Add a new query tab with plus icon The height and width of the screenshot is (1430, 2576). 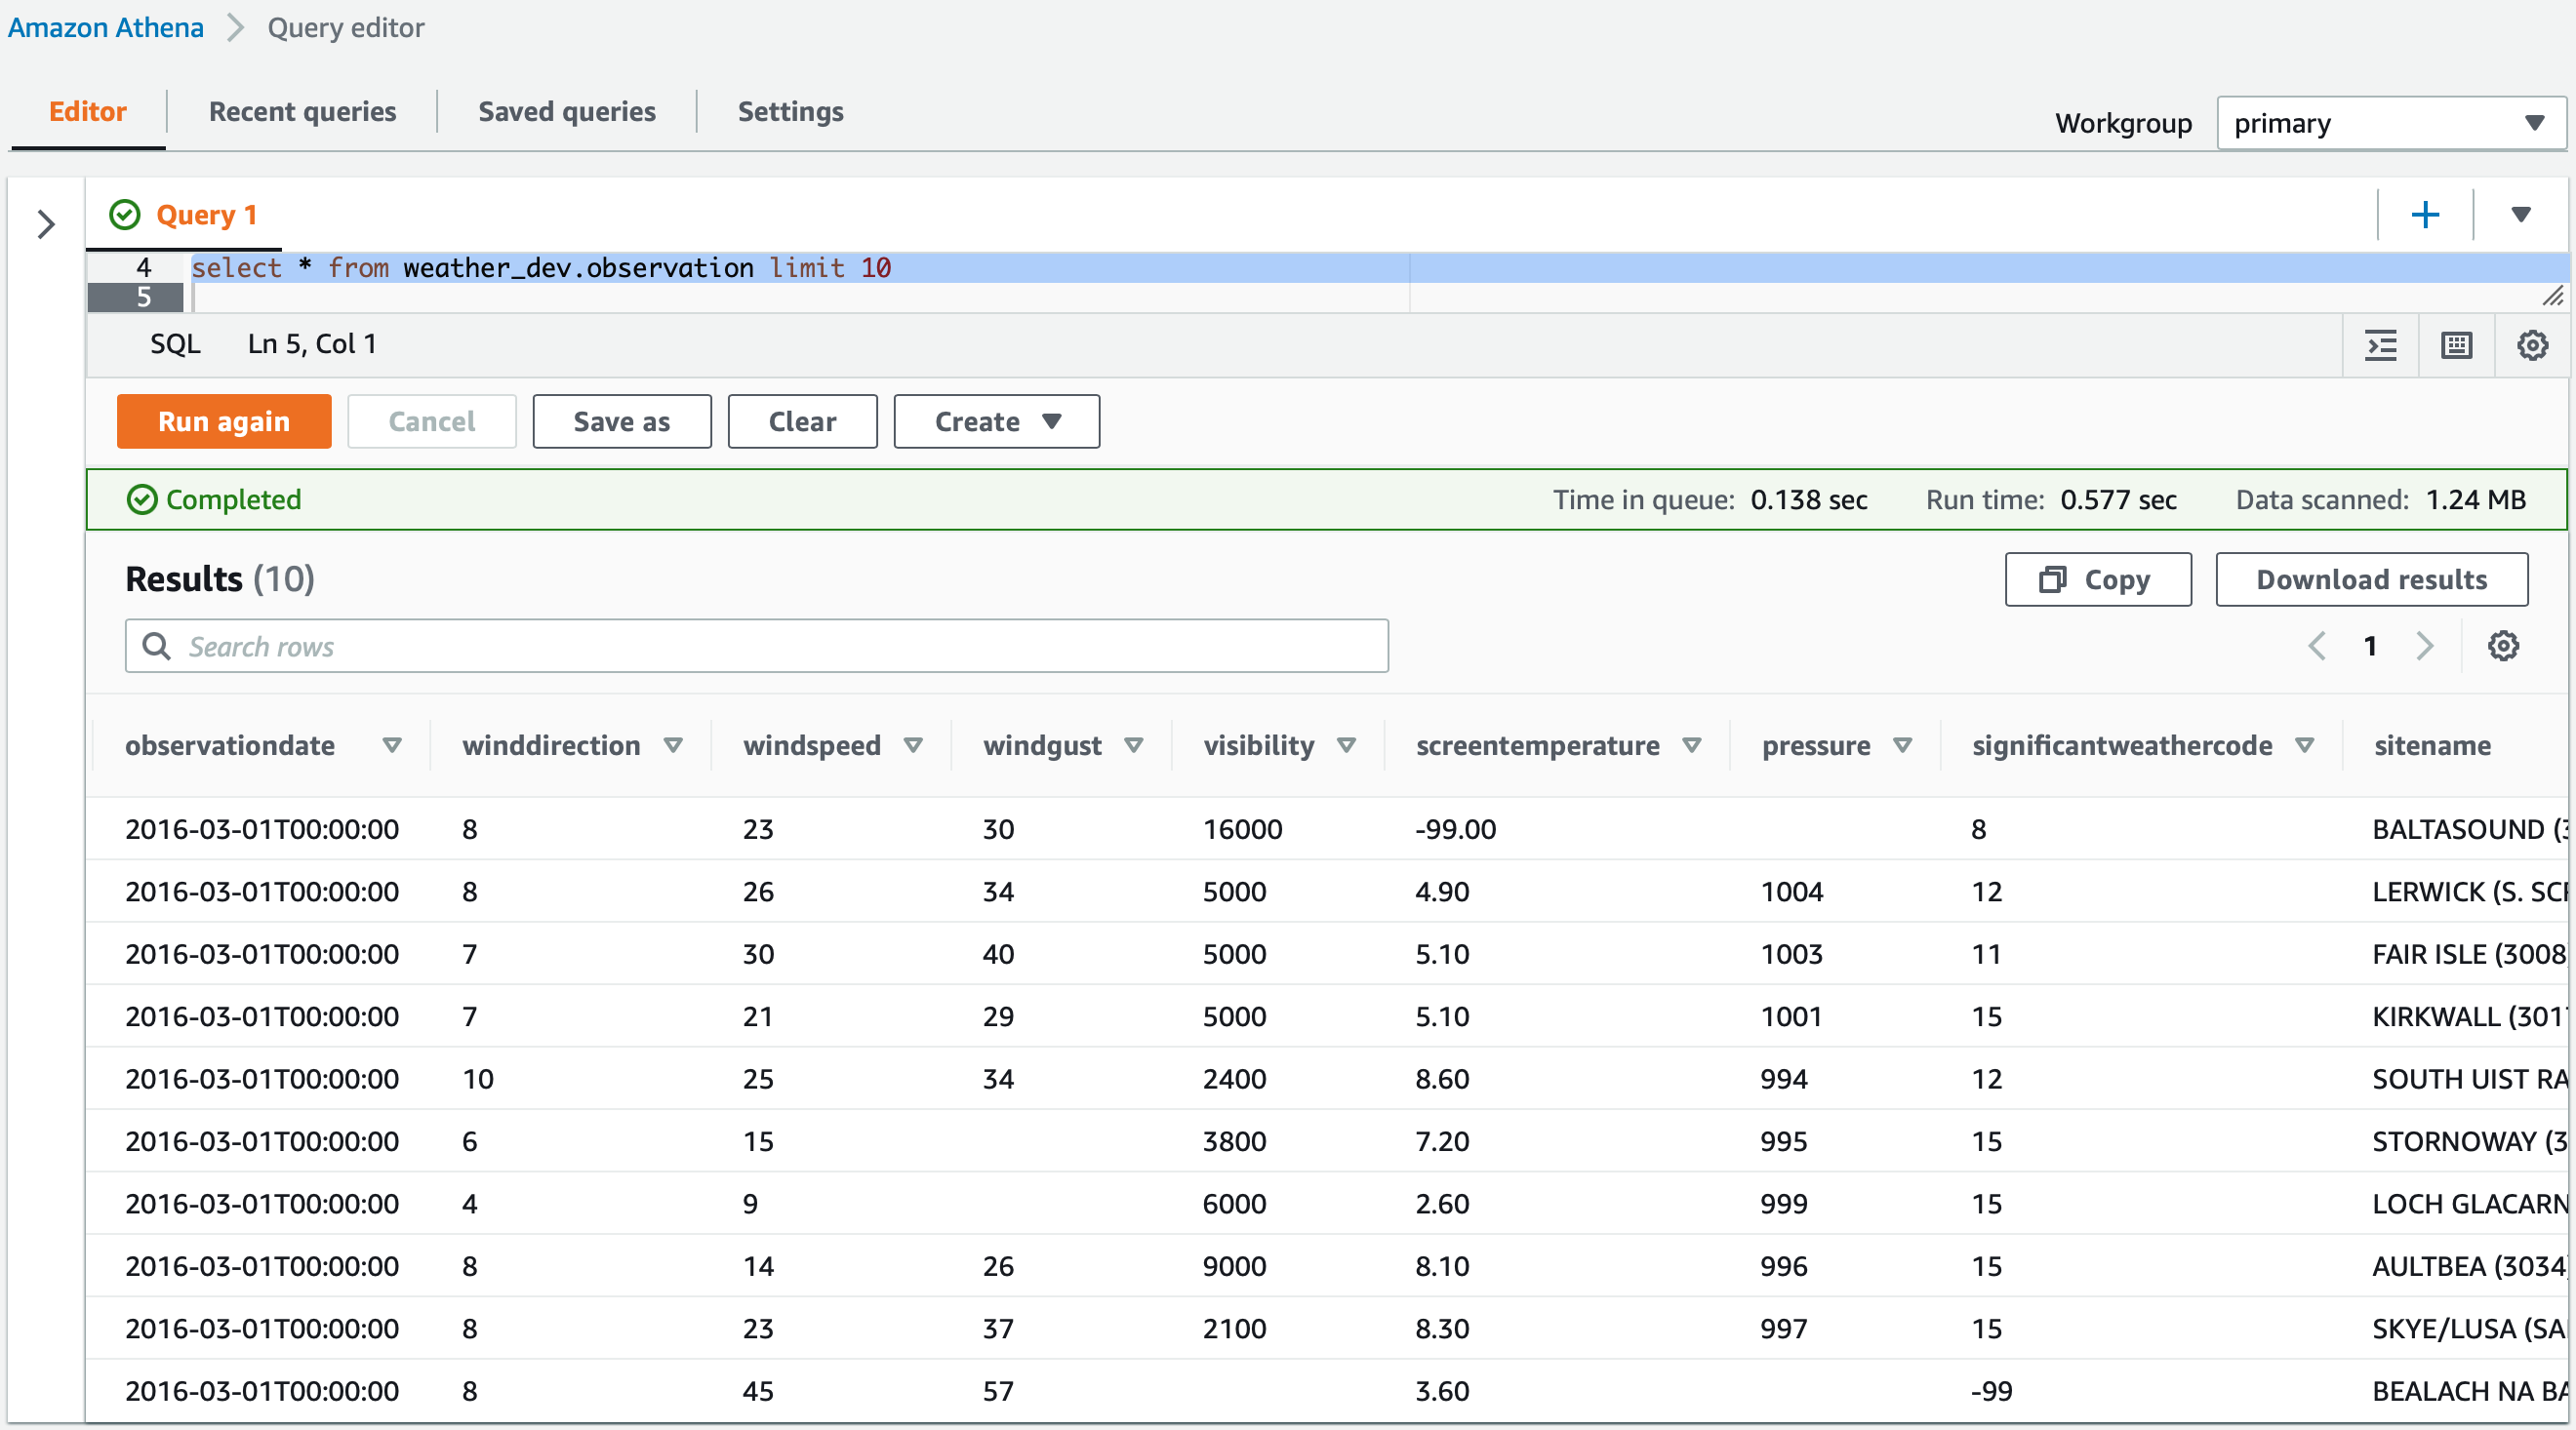pos(2425,215)
